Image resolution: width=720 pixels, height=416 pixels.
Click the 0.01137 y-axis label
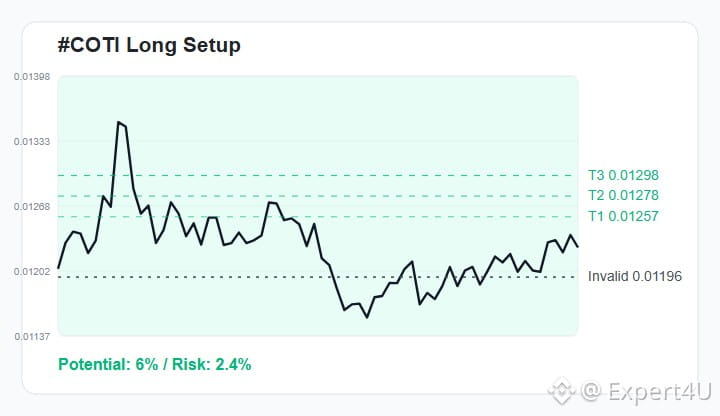tap(32, 337)
